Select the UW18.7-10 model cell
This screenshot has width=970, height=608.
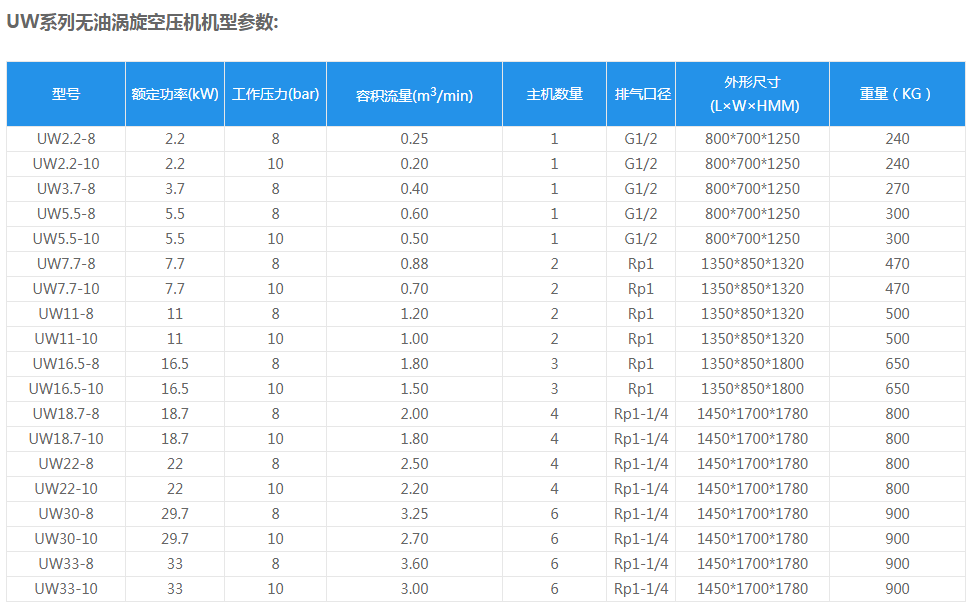coord(66,439)
